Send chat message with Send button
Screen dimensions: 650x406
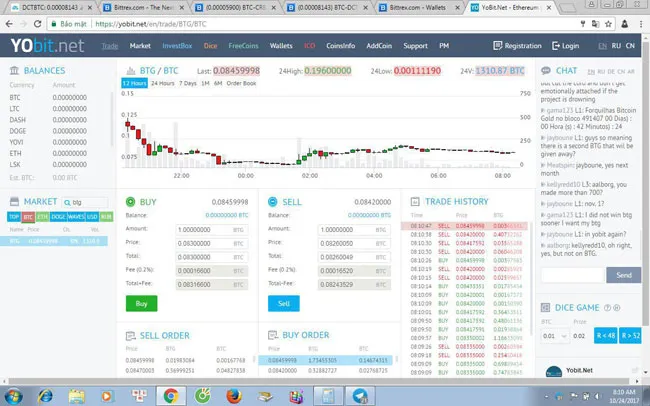click(x=623, y=275)
